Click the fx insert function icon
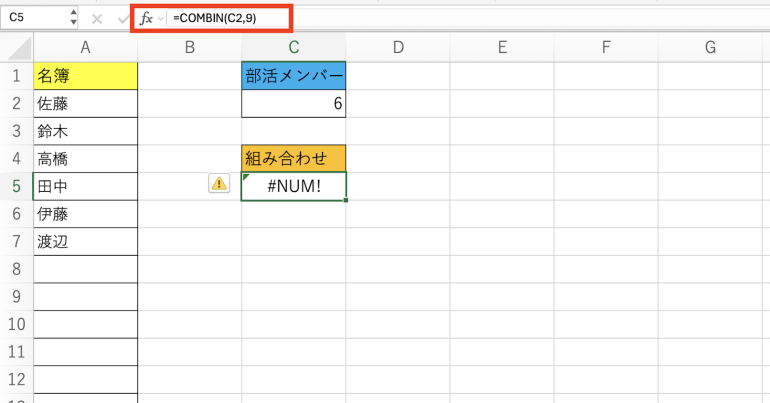Image resolution: width=770 pixels, height=403 pixels. pos(145,18)
